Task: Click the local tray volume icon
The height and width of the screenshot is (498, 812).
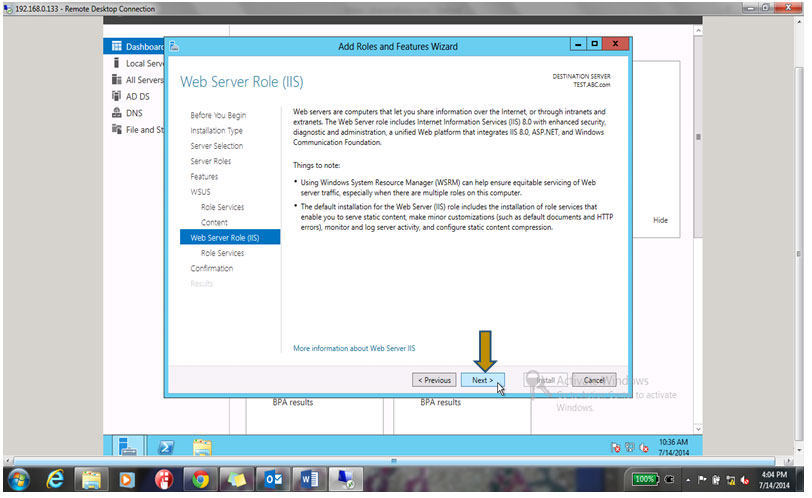Action: coord(745,480)
